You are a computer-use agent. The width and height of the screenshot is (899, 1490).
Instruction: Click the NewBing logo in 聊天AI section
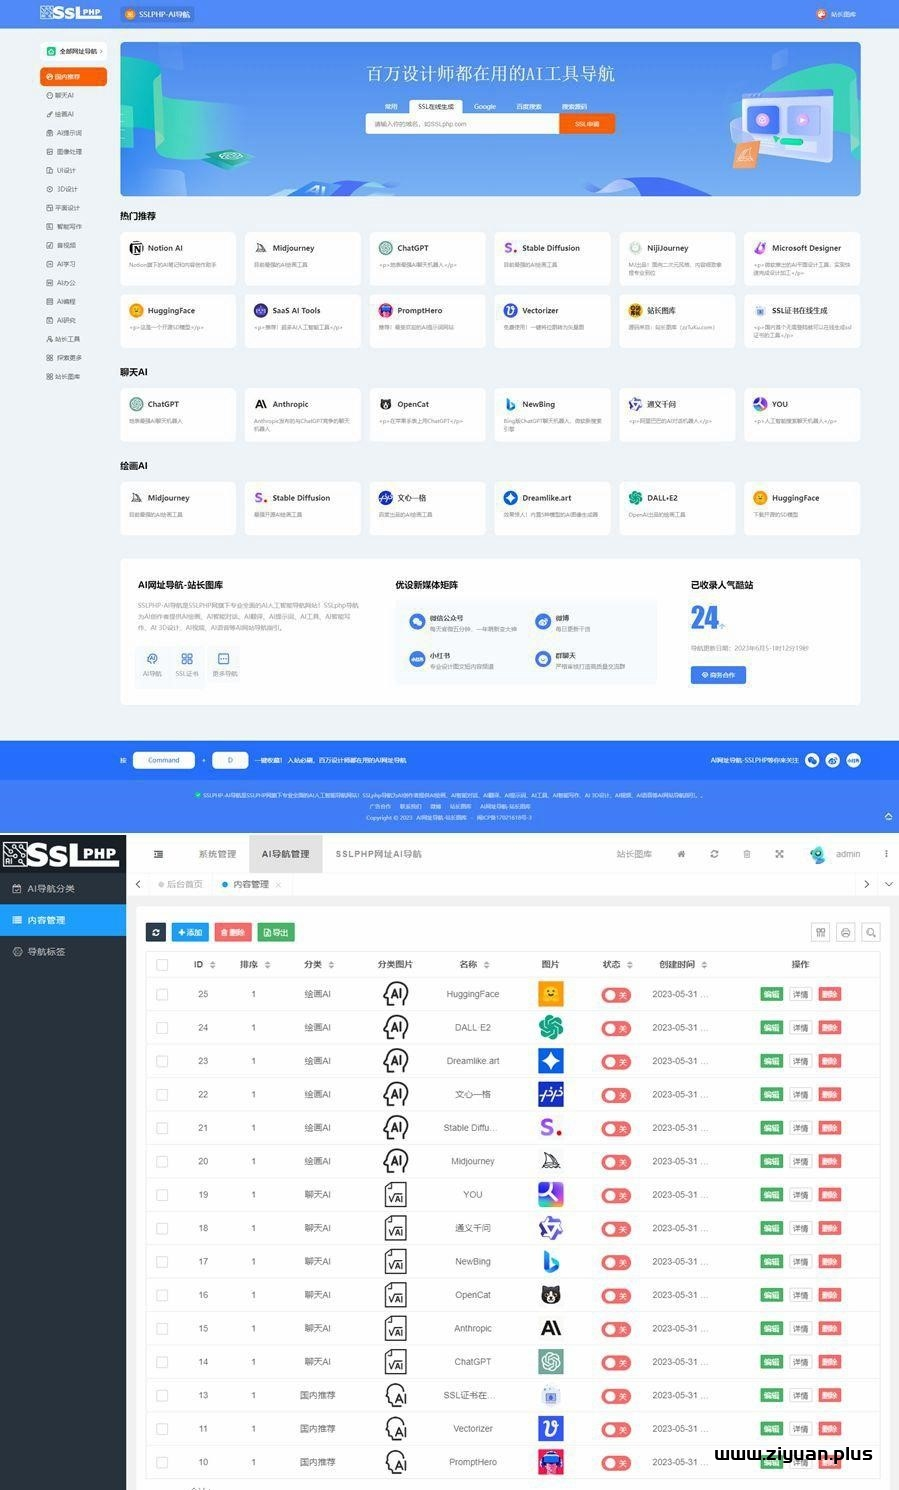[x=510, y=404]
